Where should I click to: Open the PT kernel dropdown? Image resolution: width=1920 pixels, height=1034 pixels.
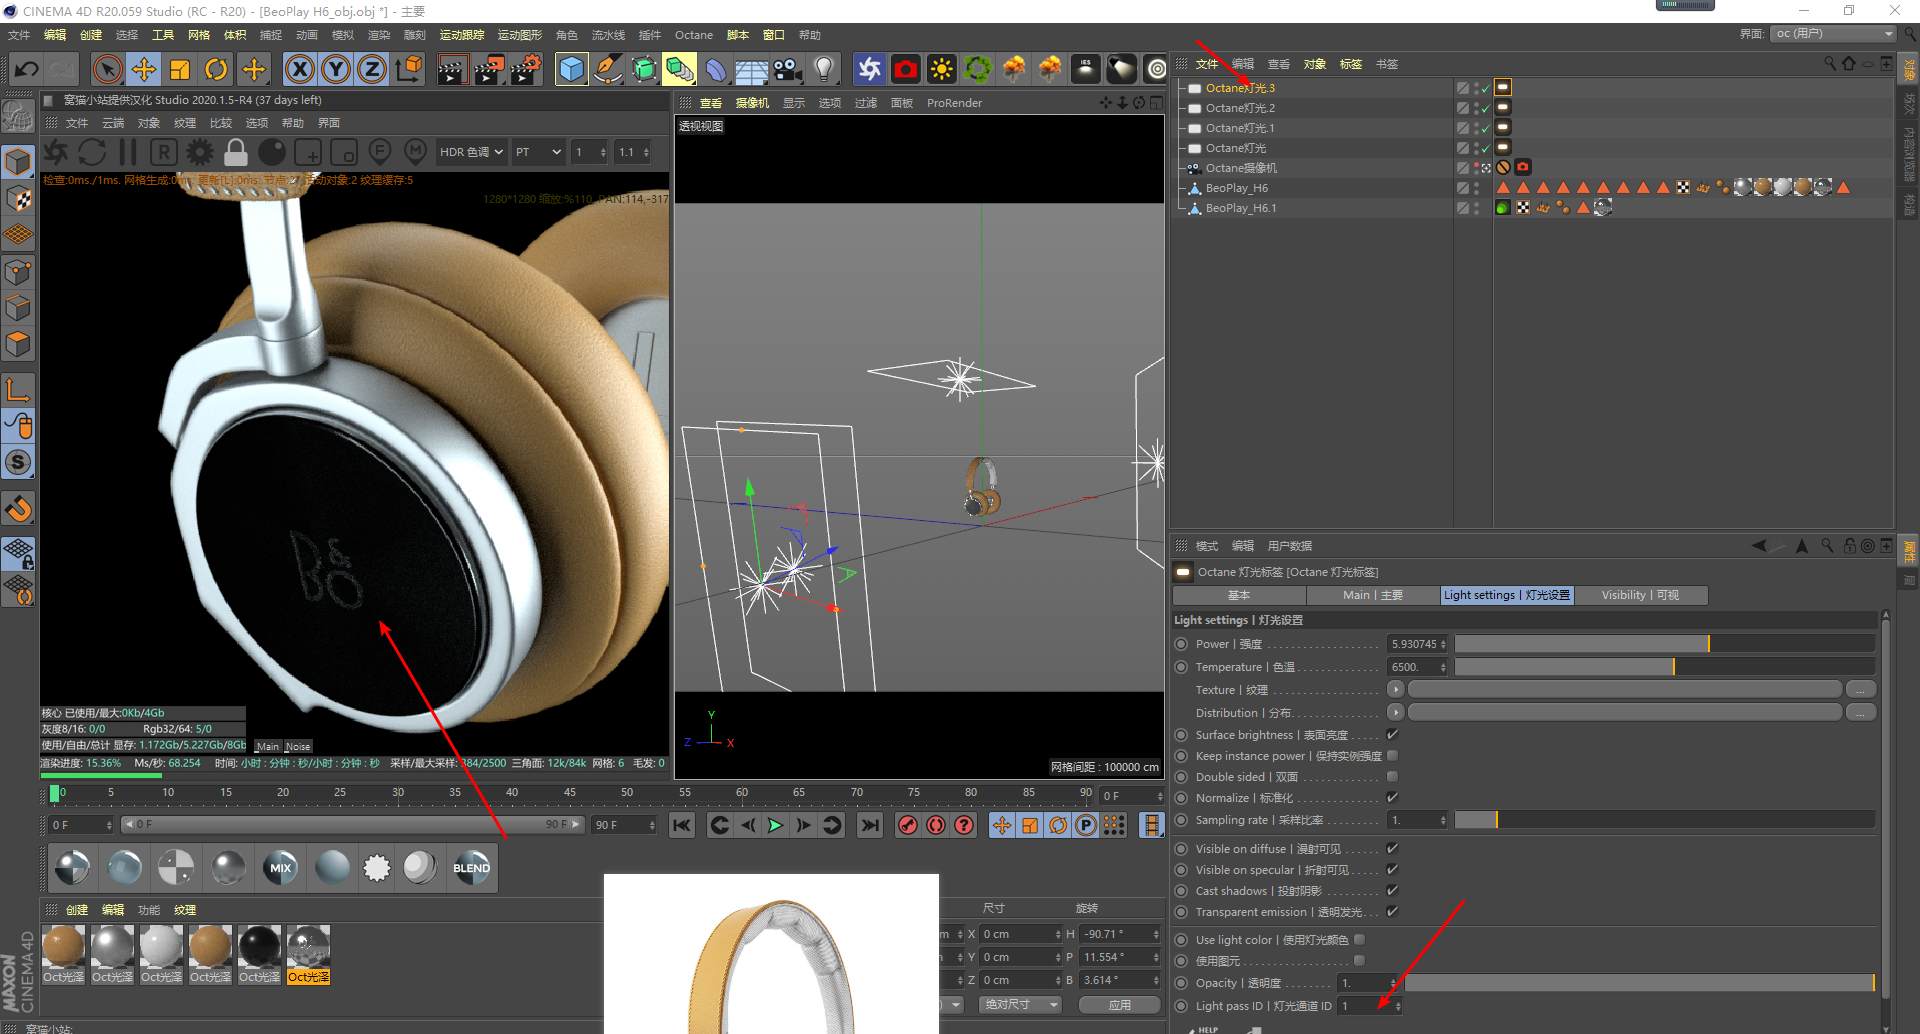(538, 152)
